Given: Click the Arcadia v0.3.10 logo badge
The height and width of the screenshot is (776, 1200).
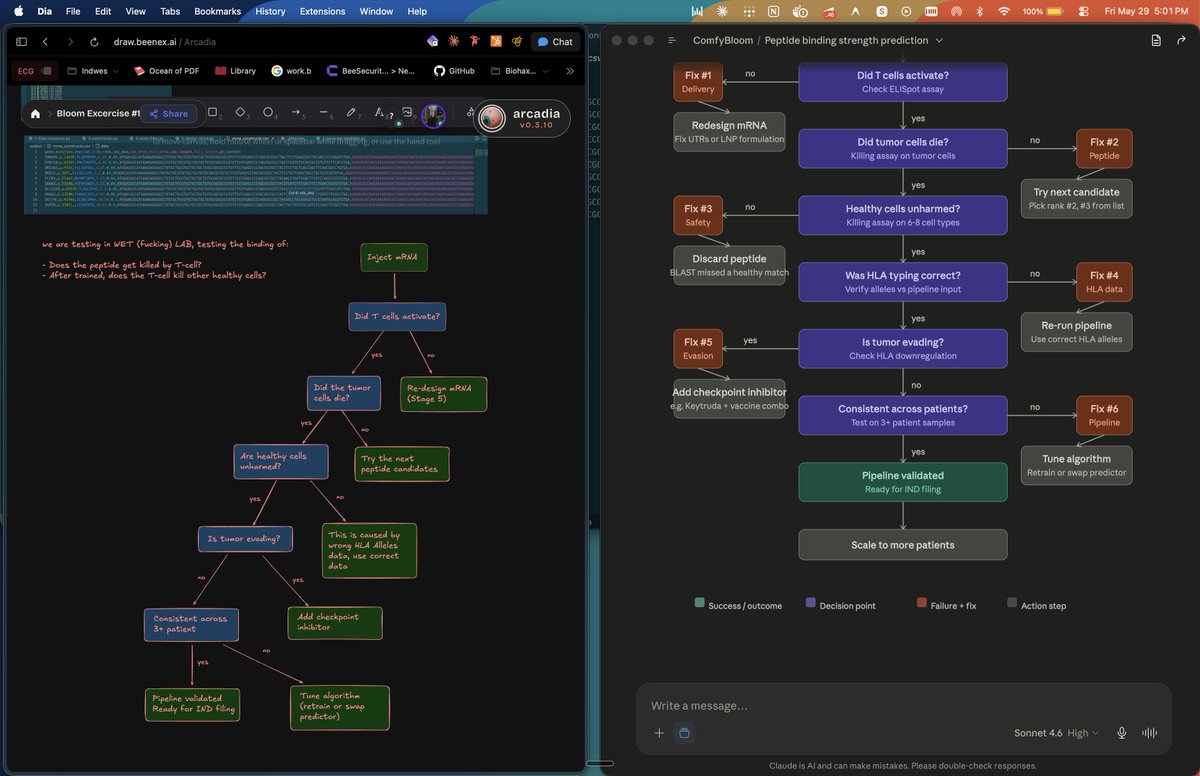Looking at the screenshot, I should pyautogui.click(x=523, y=118).
